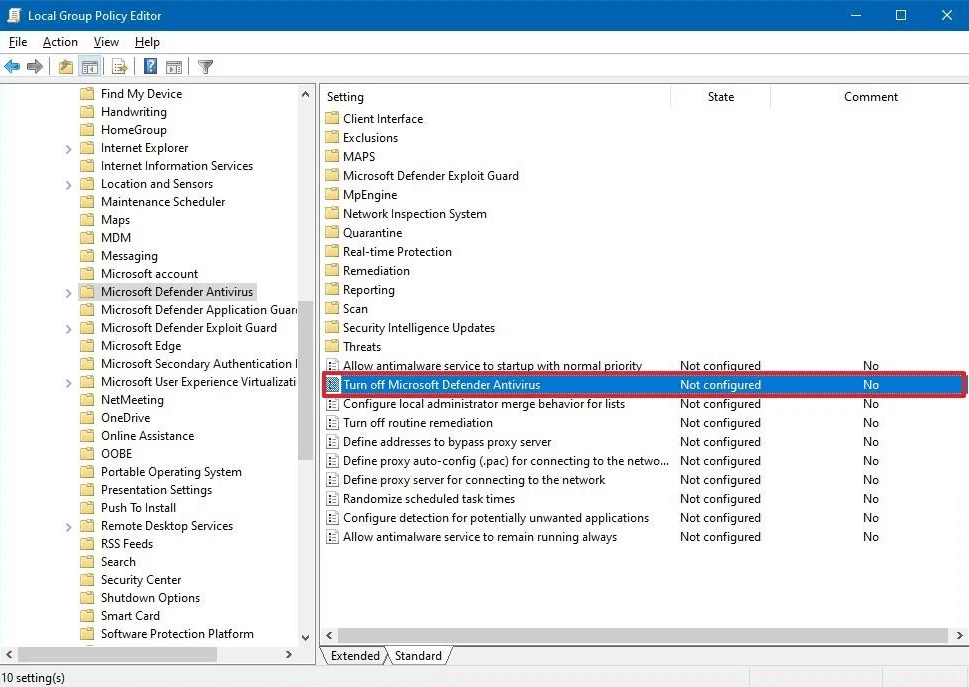Switch to the Standard tab

418,655
